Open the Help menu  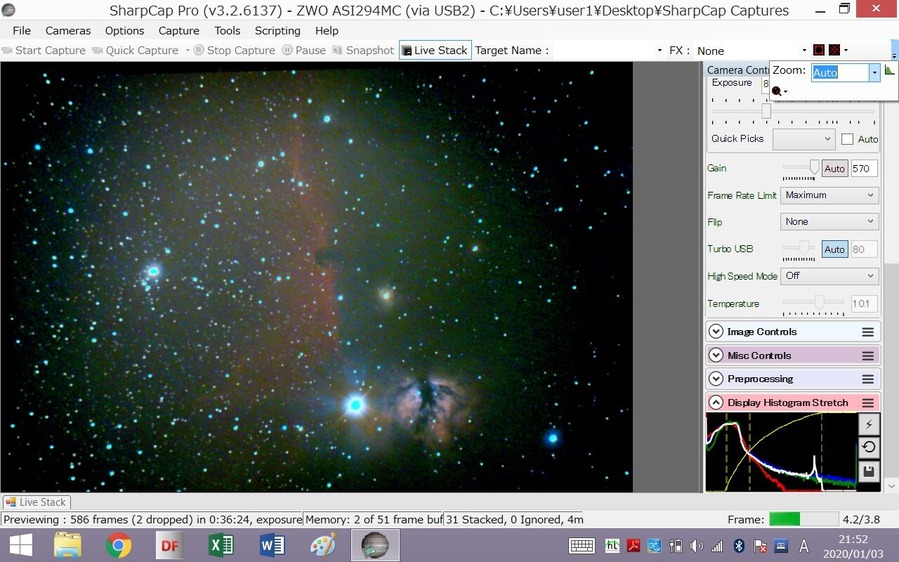click(x=327, y=30)
